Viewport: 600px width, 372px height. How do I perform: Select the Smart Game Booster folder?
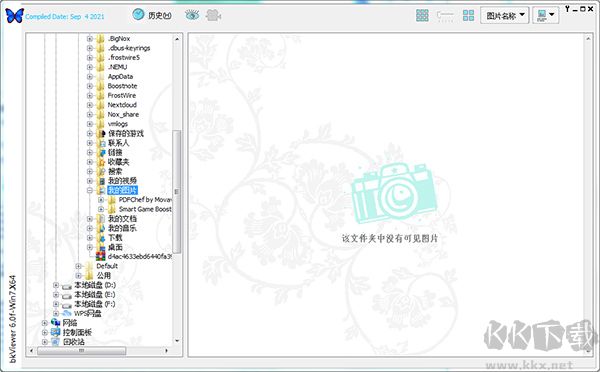145,209
